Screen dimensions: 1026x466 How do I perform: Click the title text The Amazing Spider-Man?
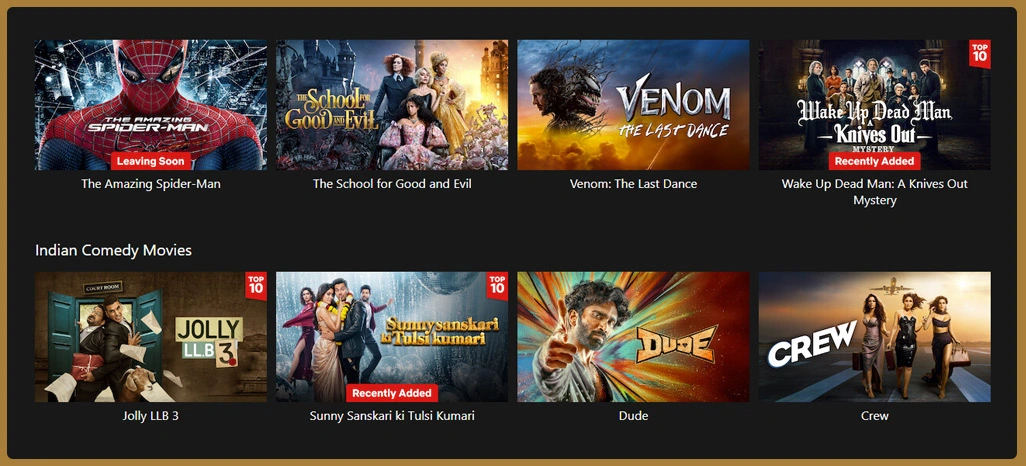pyautogui.click(x=150, y=184)
